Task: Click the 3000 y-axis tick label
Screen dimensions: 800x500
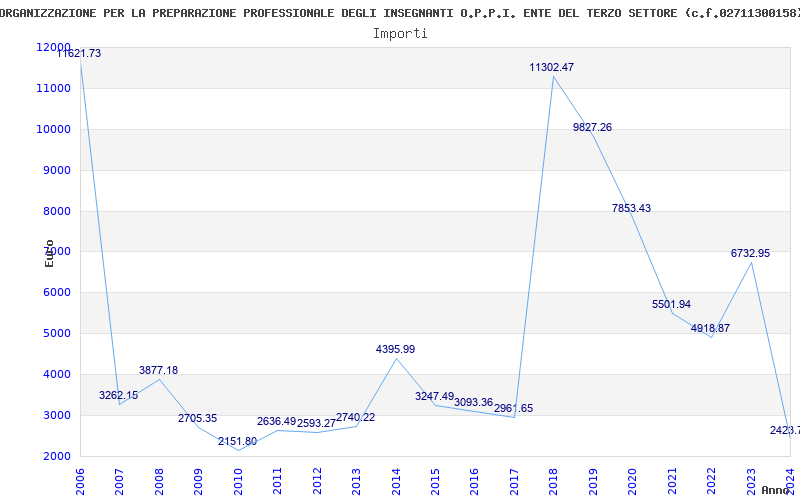Action: [56, 415]
